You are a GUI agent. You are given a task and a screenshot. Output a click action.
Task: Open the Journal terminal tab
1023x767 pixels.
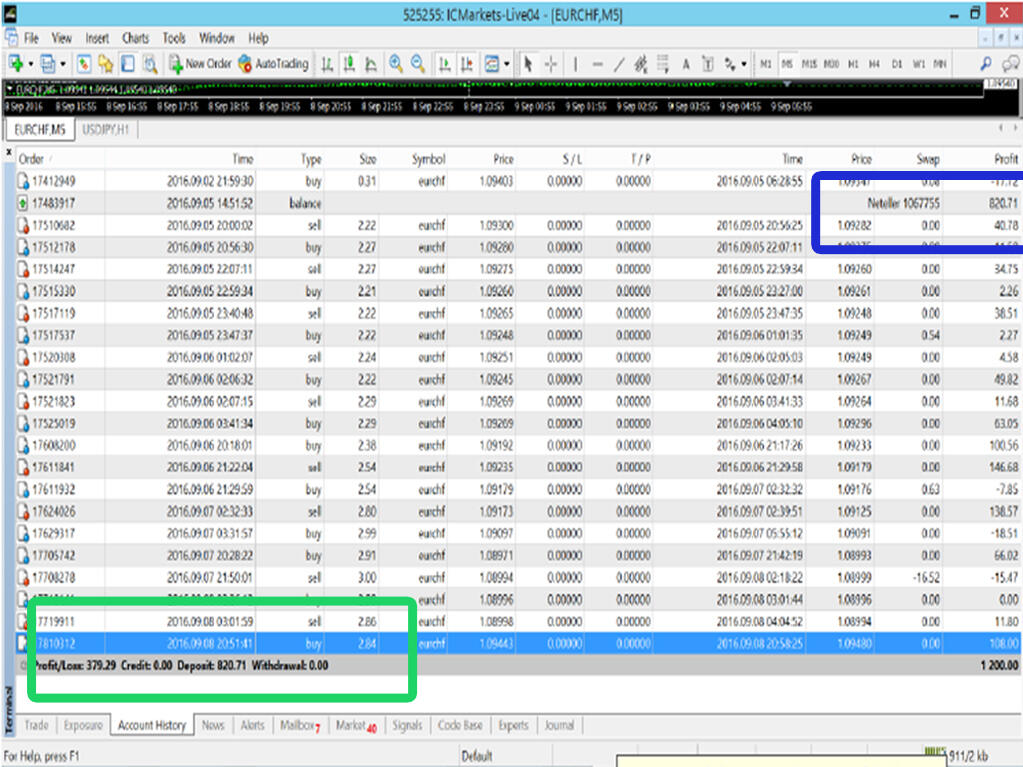click(x=559, y=725)
